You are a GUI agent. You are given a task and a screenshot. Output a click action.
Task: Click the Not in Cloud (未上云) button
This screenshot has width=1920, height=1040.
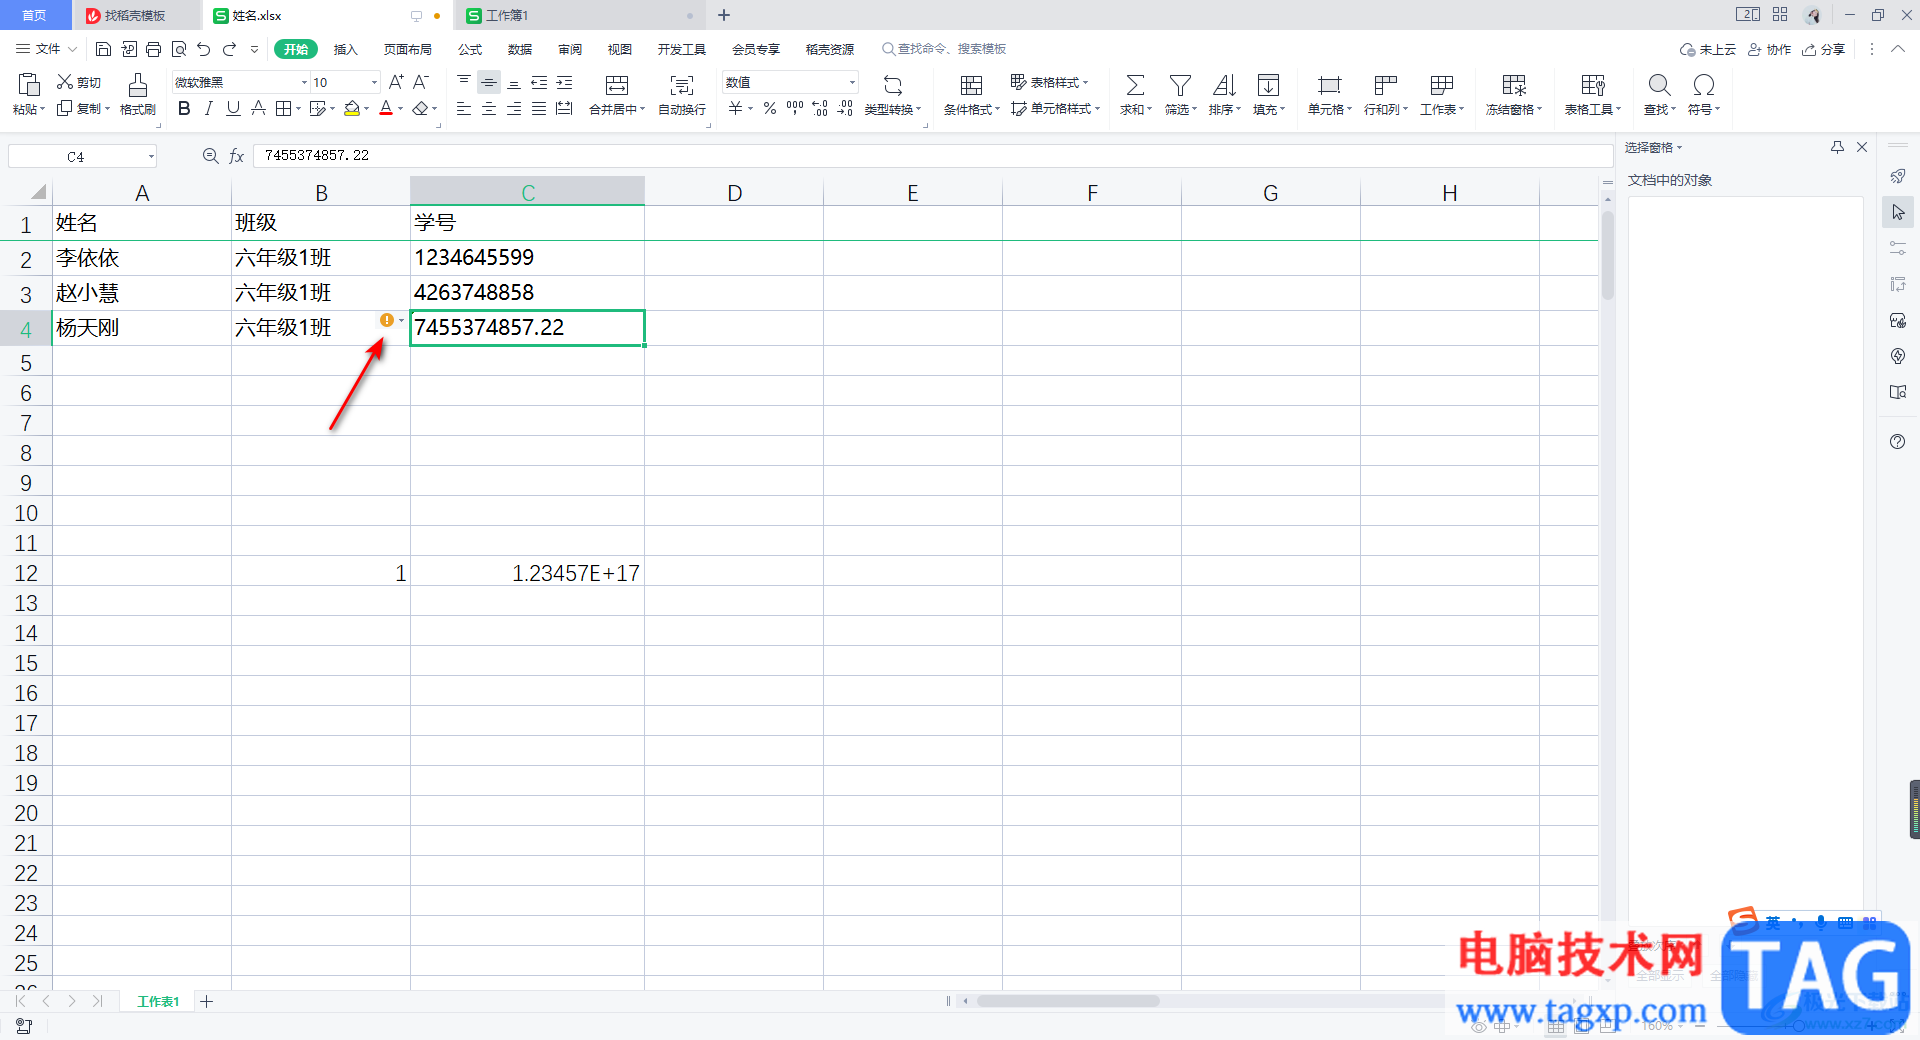[x=1708, y=49]
